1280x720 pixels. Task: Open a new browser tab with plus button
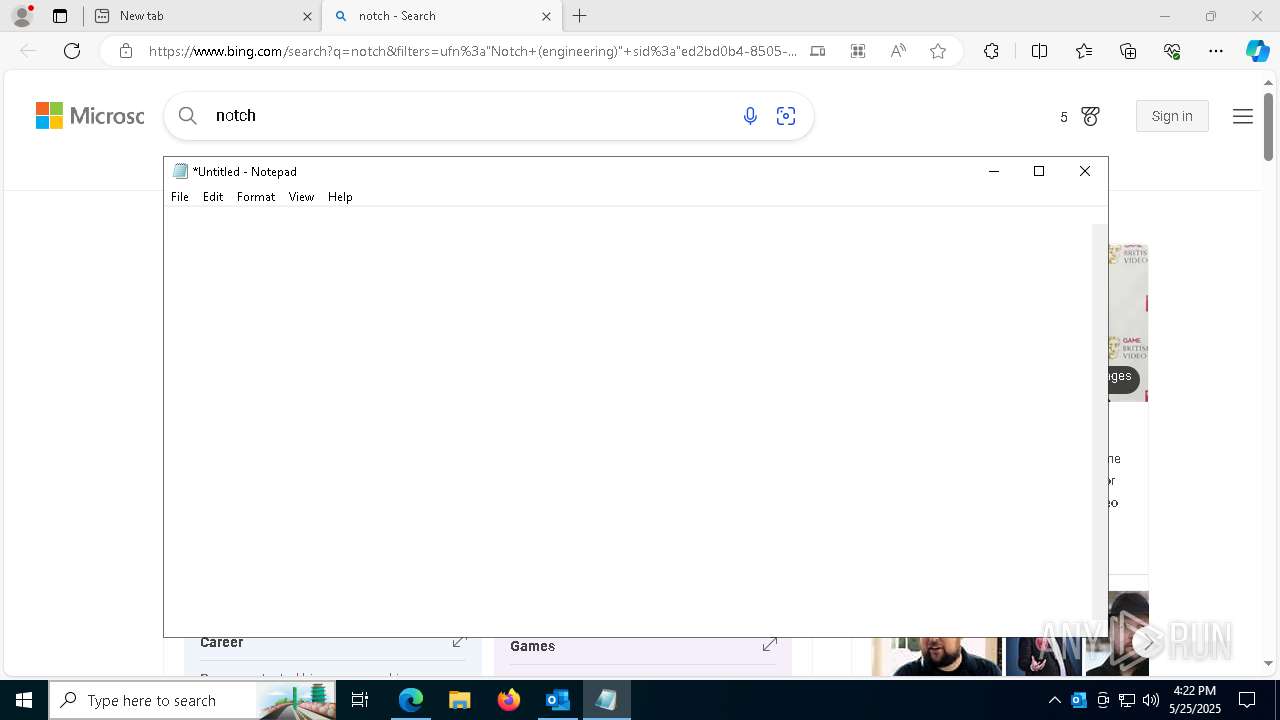pyautogui.click(x=580, y=16)
